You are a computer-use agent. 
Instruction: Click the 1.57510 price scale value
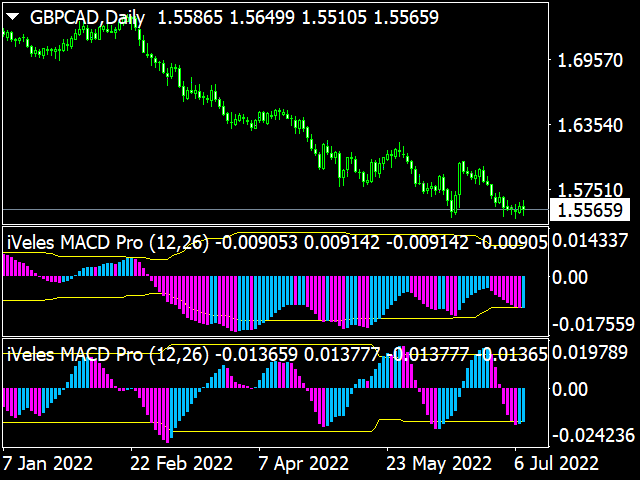(x=590, y=190)
